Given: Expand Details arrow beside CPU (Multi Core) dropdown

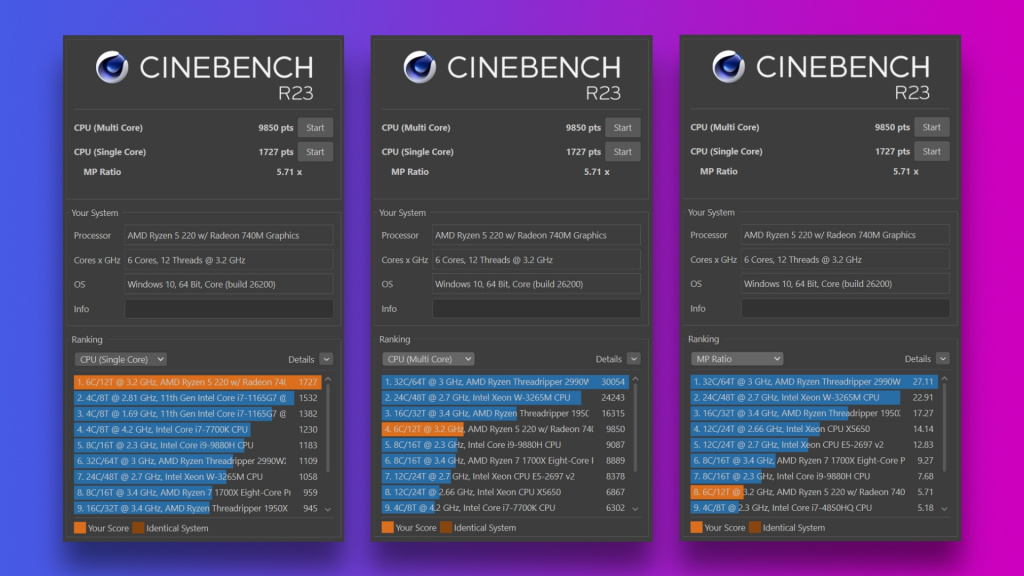Looking at the screenshot, I should point(635,359).
